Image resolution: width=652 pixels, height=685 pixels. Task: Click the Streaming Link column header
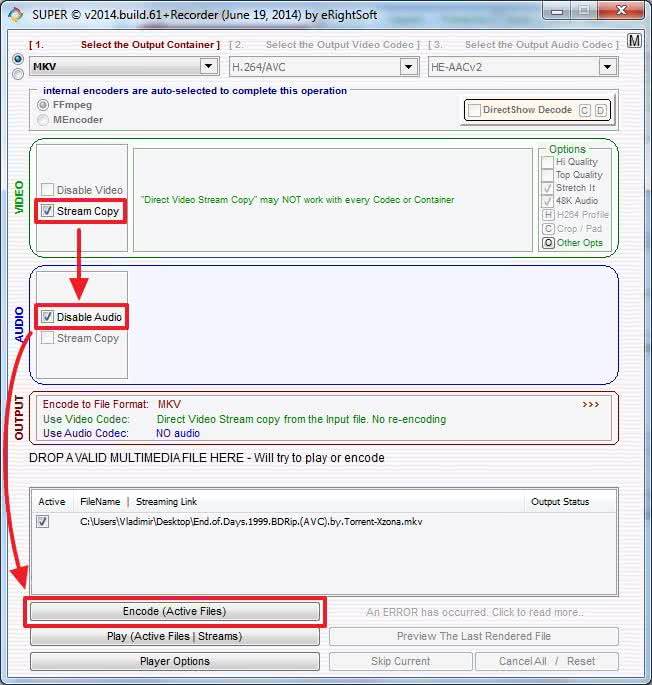coord(166,502)
